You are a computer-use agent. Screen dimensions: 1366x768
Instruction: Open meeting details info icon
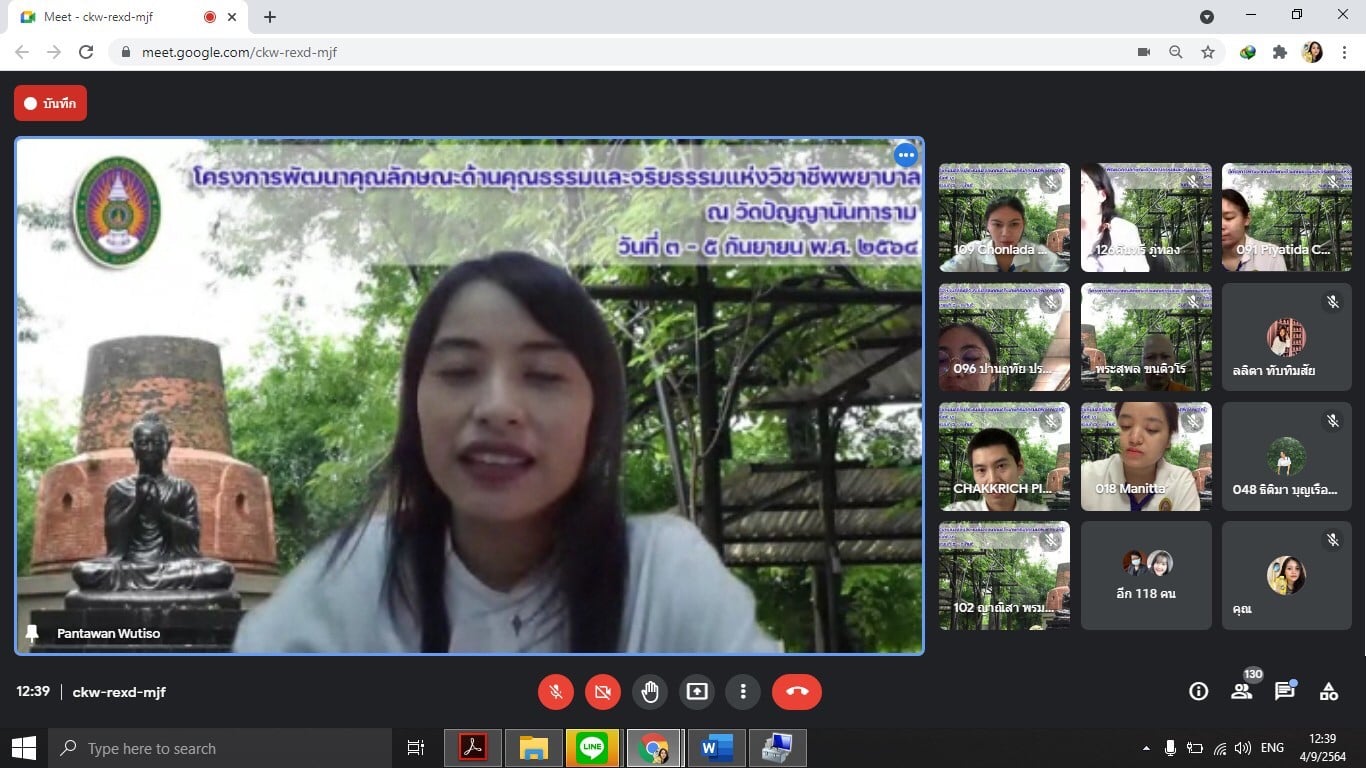pos(1198,691)
